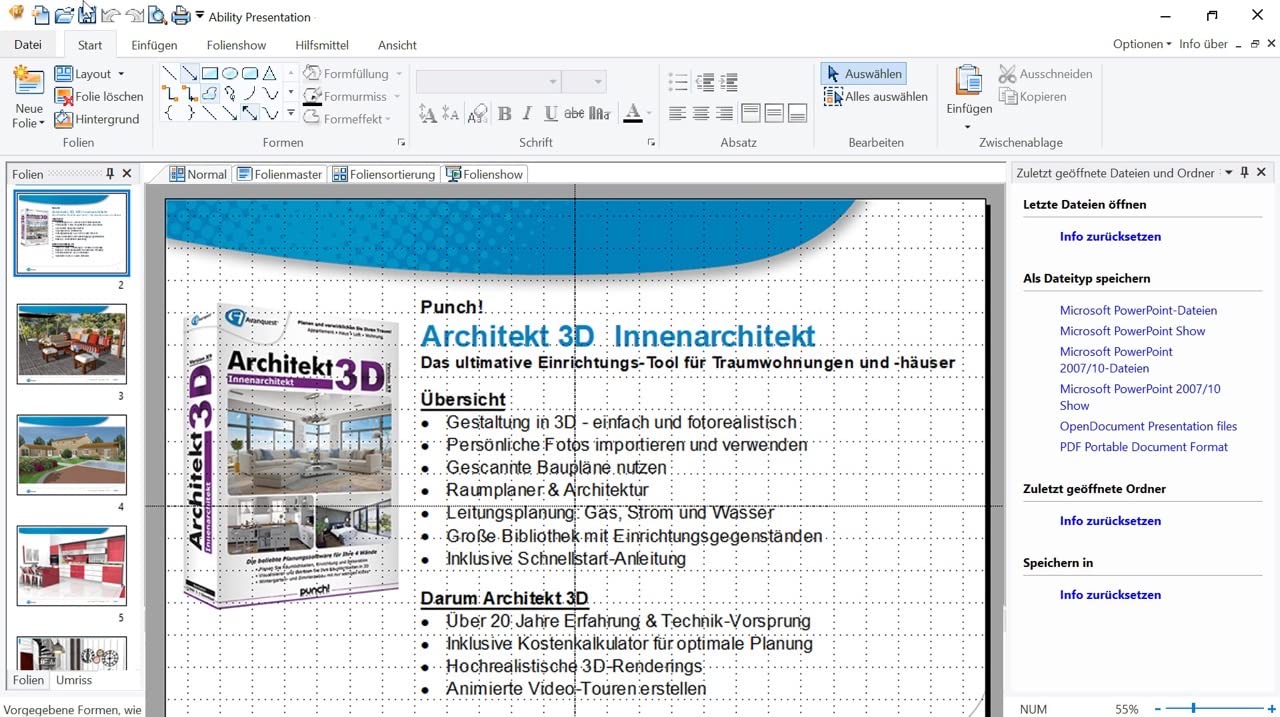
Task: Open the Ansicht ribbon tab
Action: [x=397, y=45]
